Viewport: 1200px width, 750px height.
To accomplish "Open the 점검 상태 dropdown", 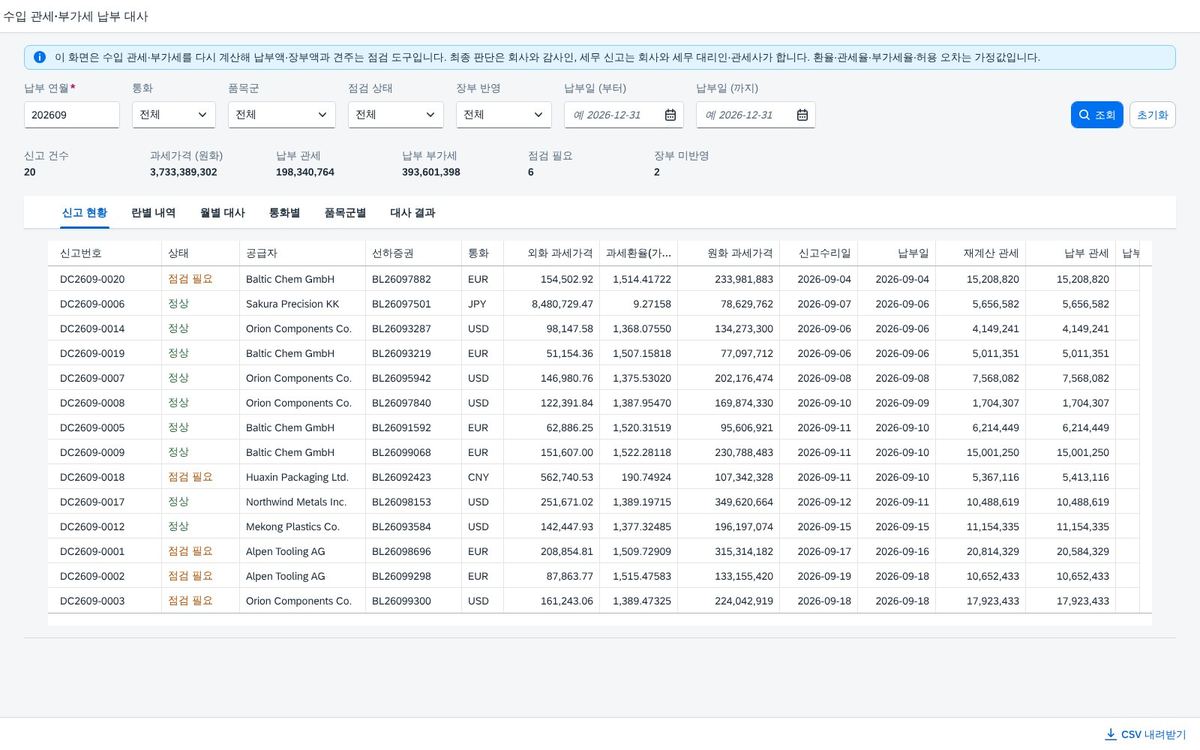I will (x=396, y=115).
